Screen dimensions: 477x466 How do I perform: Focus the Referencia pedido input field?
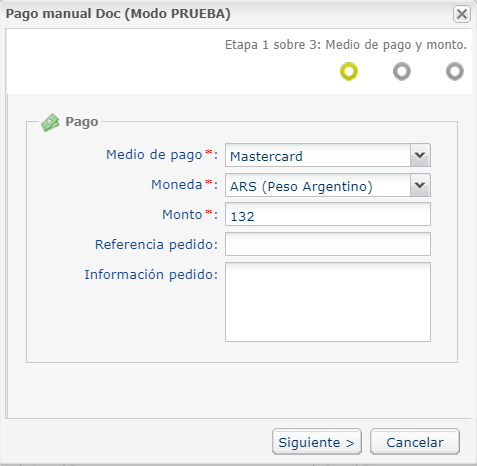point(328,244)
